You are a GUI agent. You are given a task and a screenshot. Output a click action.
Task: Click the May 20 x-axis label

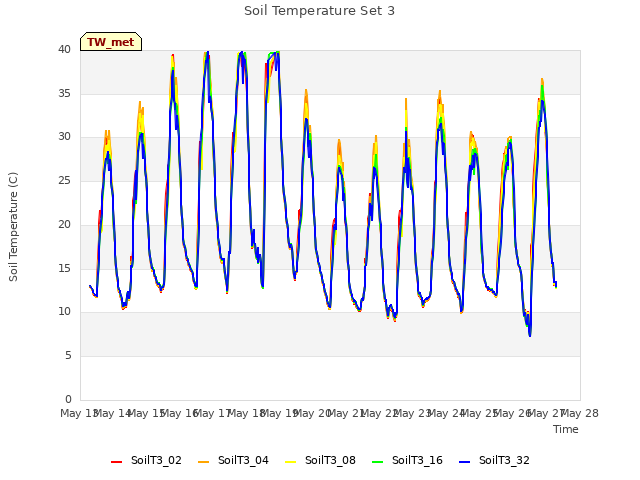[312, 413]
